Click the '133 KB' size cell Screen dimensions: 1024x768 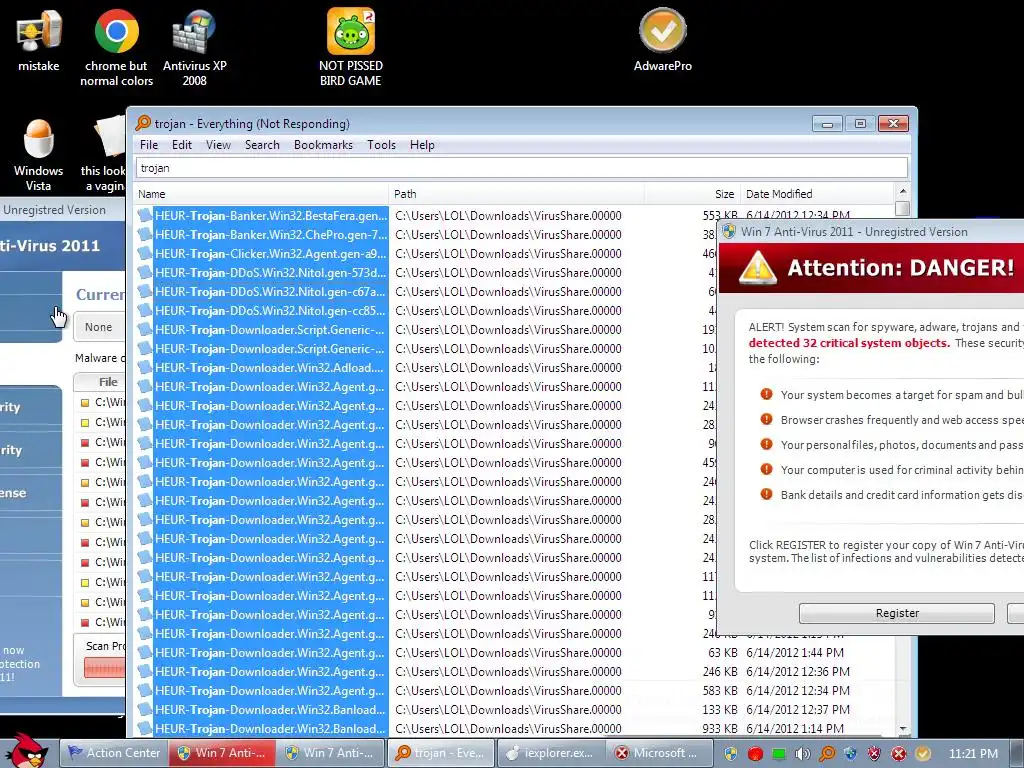click(720, 709)
